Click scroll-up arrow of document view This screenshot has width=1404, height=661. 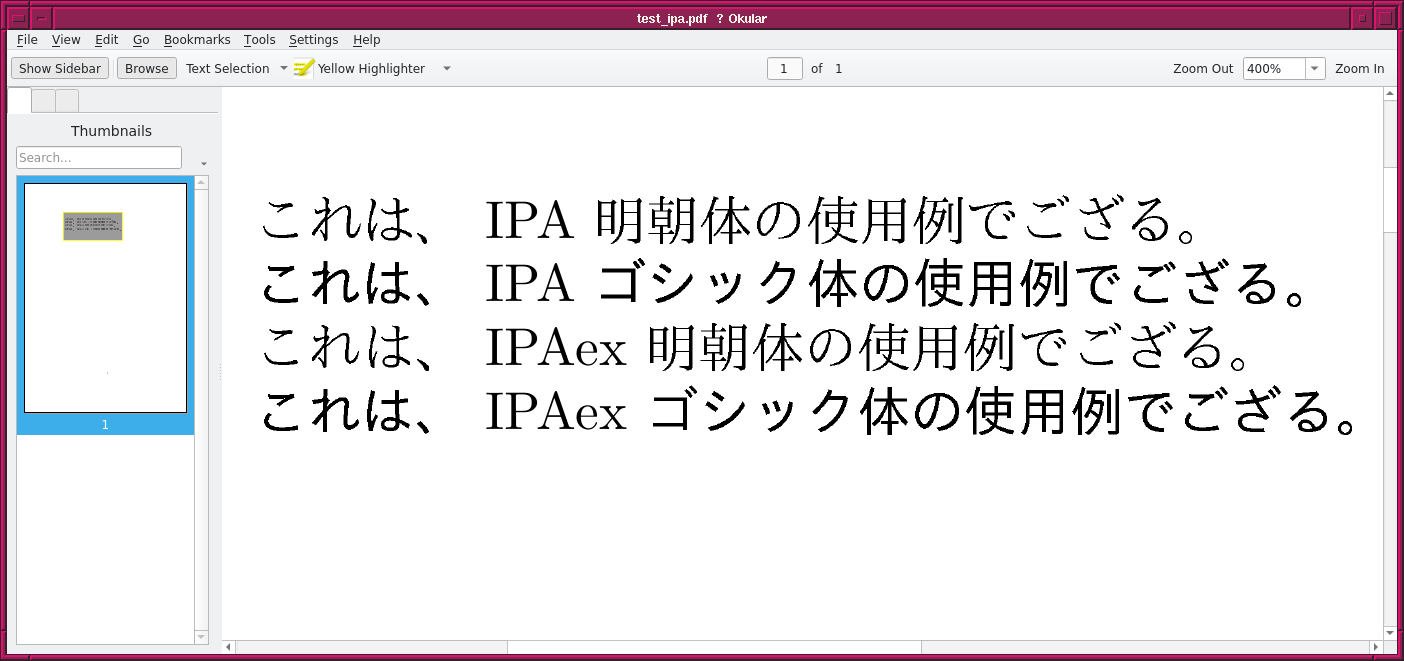click(1389, 94)
